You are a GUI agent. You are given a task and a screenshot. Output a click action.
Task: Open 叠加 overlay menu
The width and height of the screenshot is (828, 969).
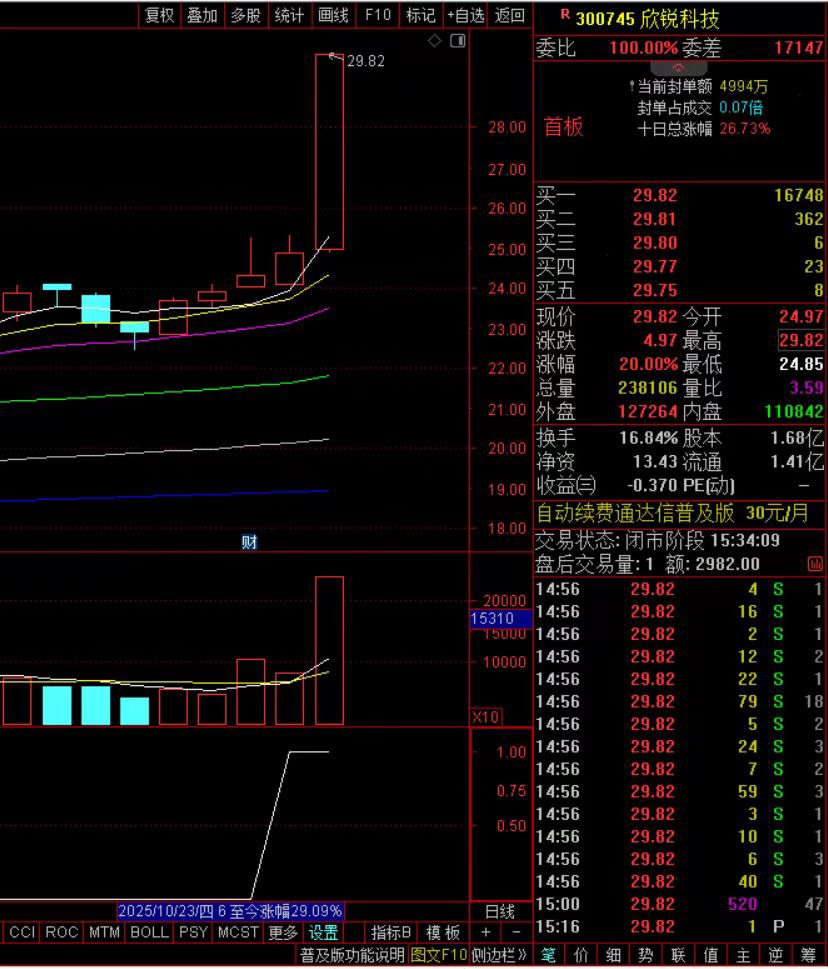click(202, 15)
